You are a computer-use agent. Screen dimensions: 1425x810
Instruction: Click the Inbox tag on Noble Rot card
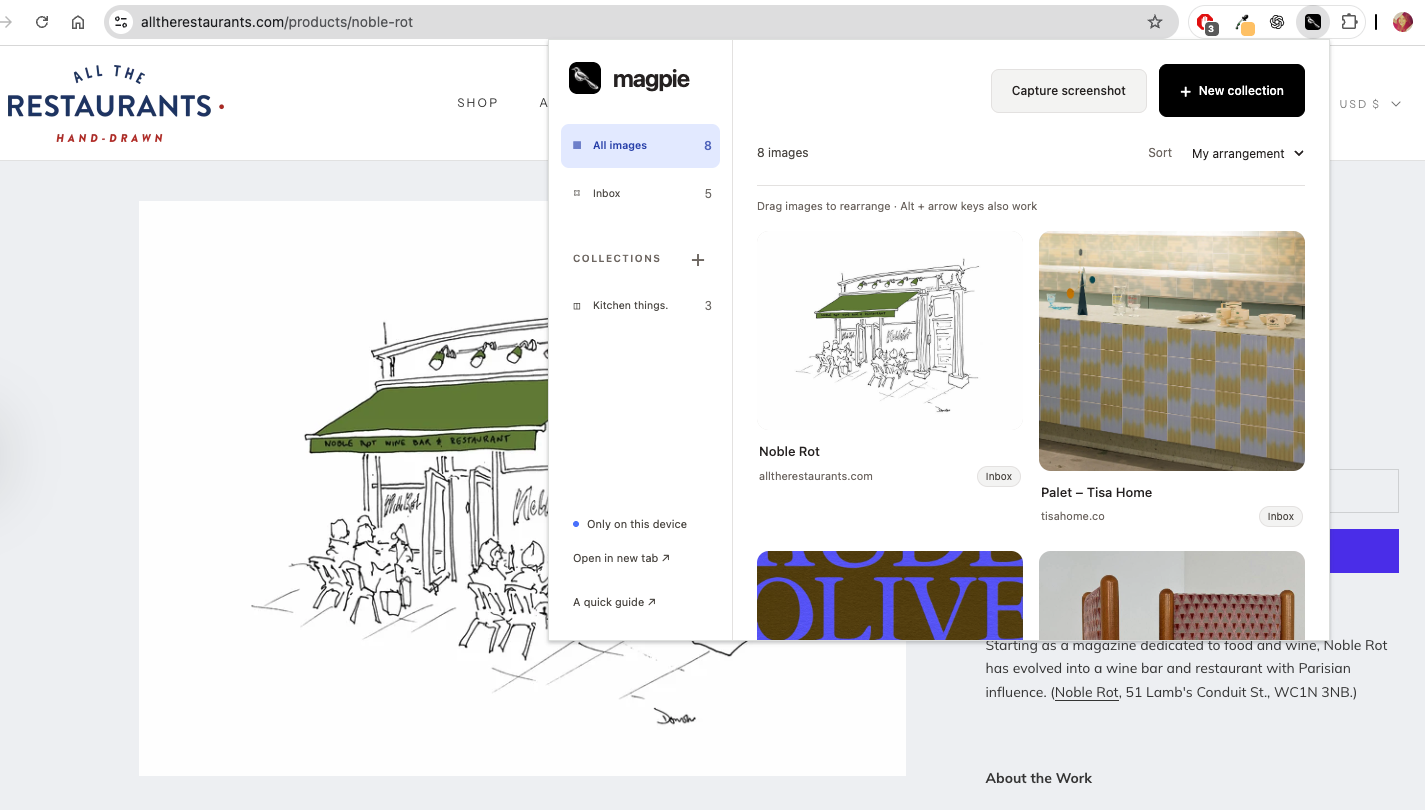(999, 477)
